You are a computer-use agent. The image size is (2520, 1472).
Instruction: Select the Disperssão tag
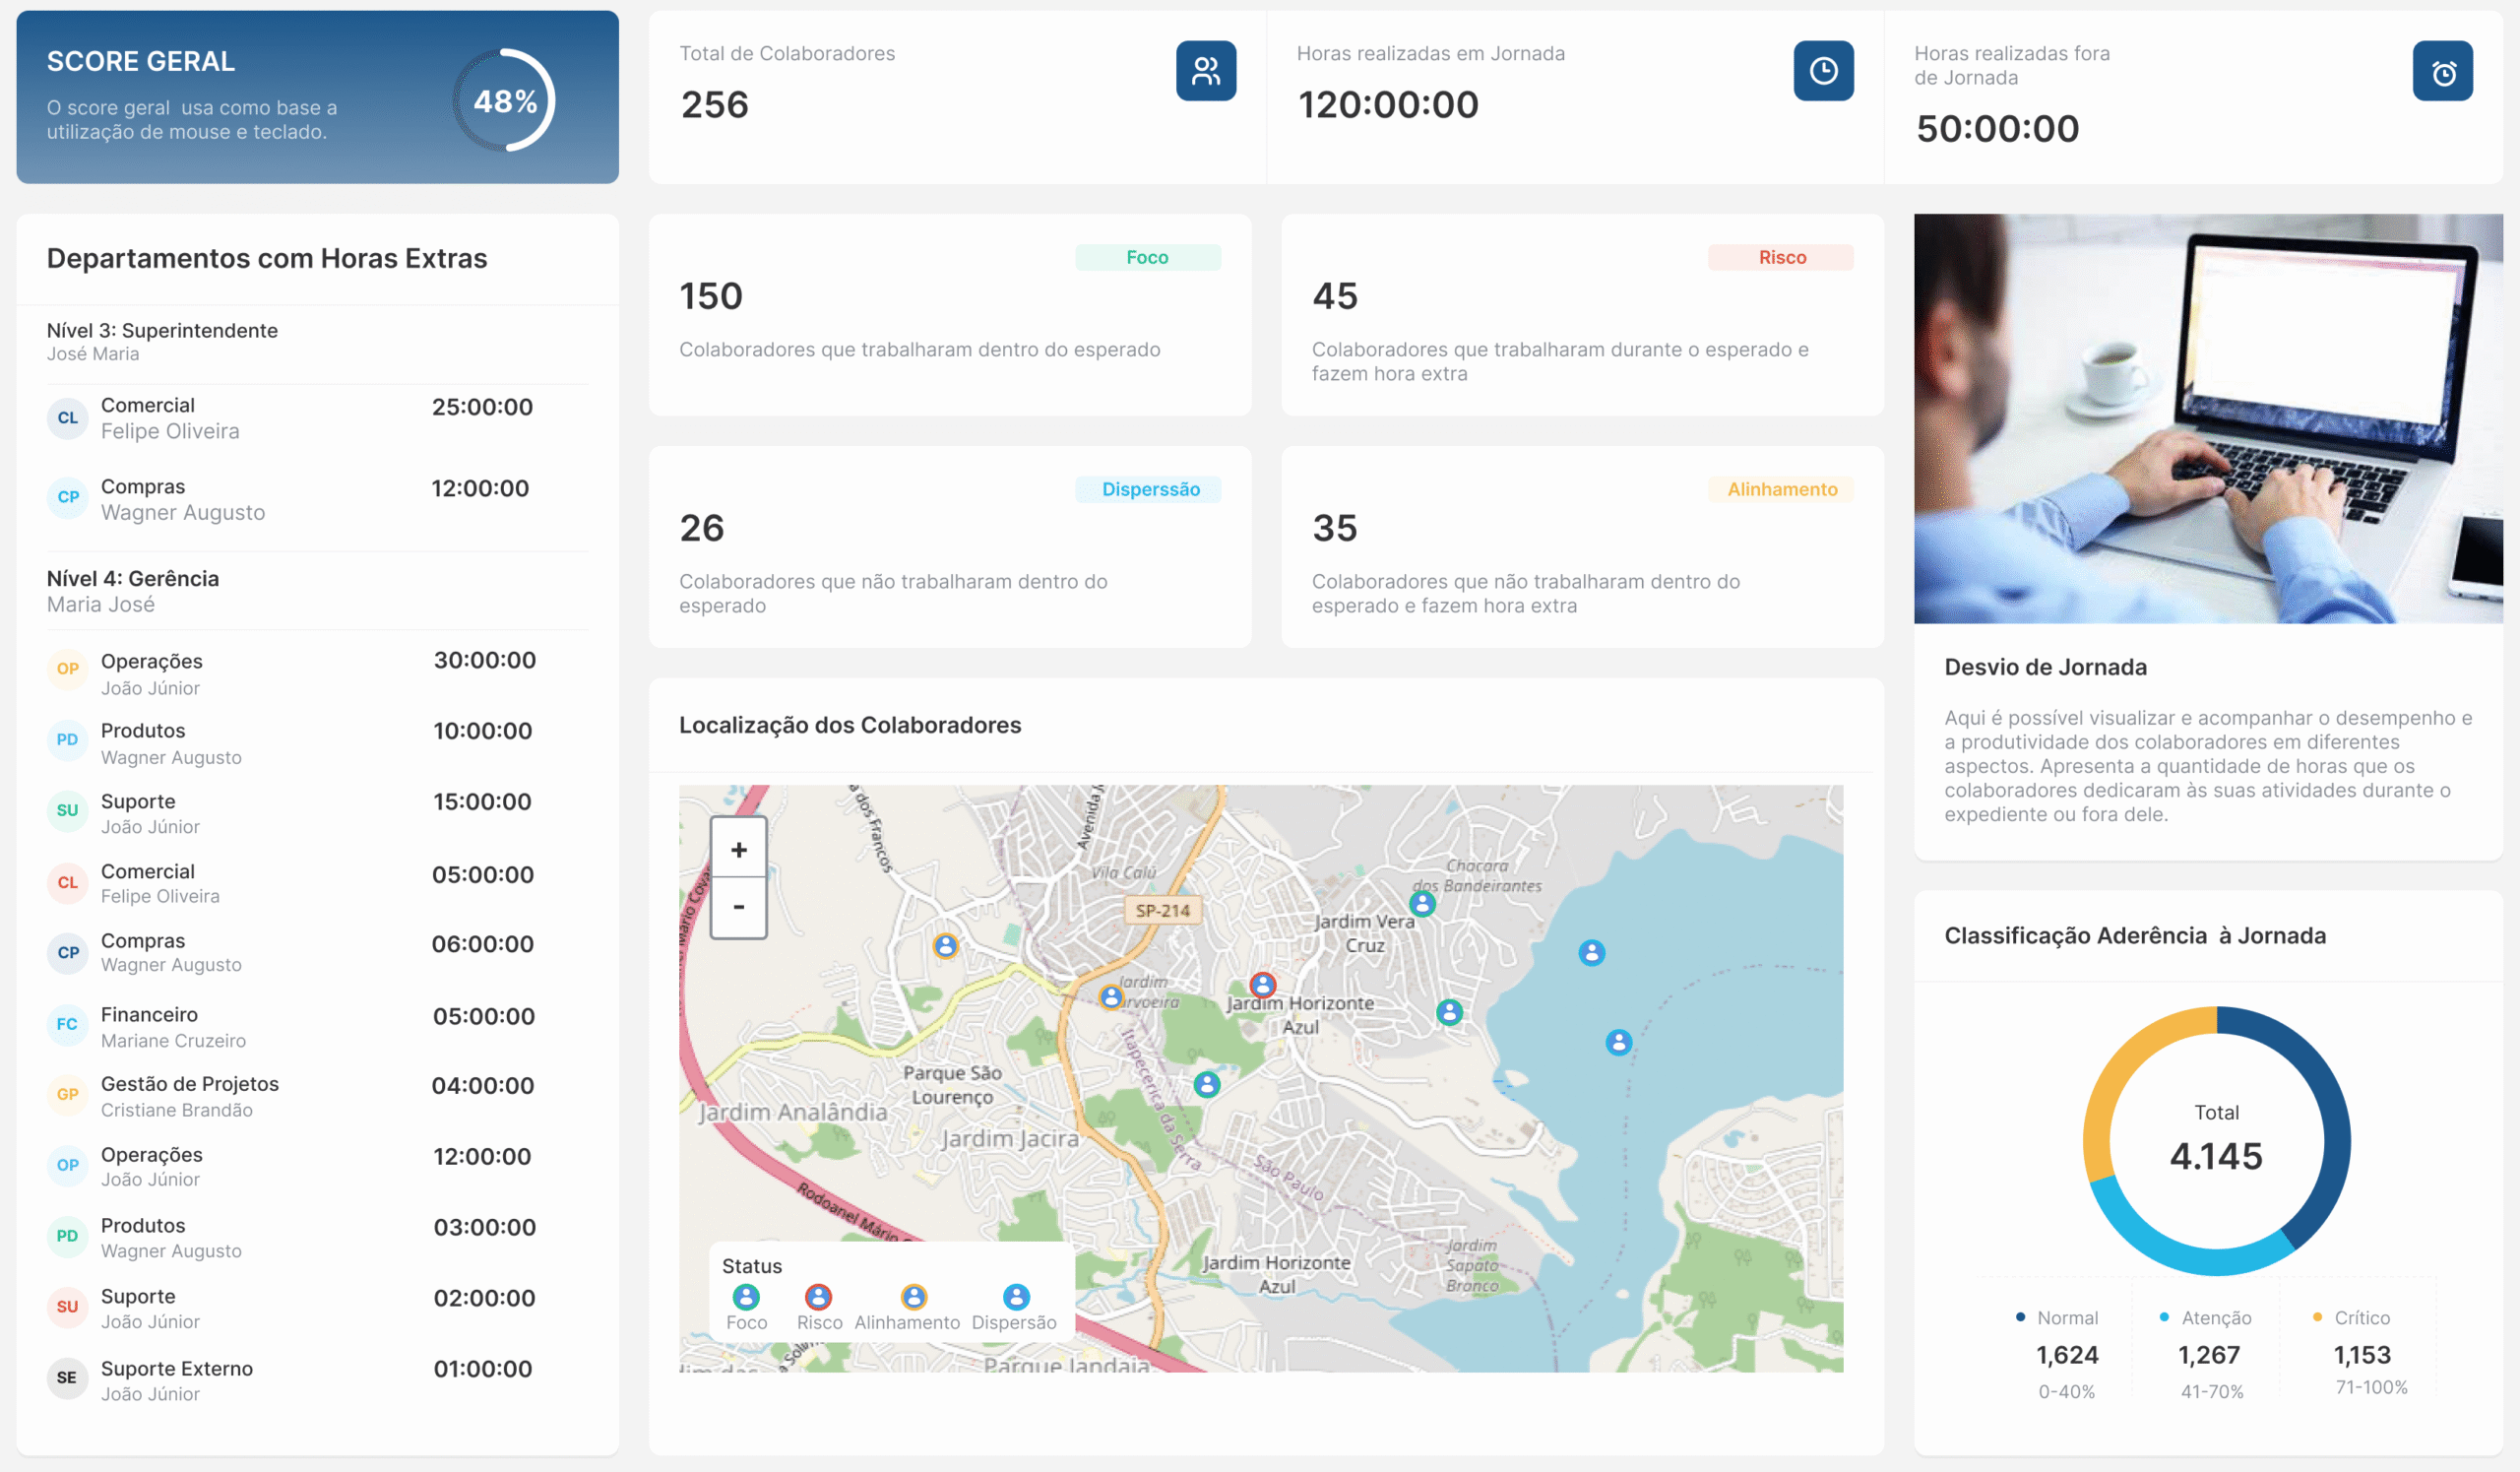click(1149, 489)
